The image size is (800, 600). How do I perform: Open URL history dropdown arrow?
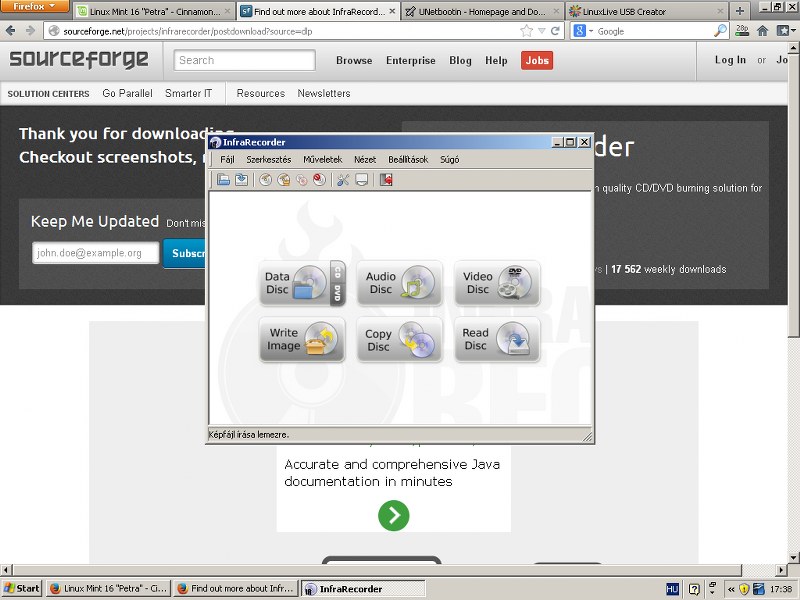tap(542, 31)
